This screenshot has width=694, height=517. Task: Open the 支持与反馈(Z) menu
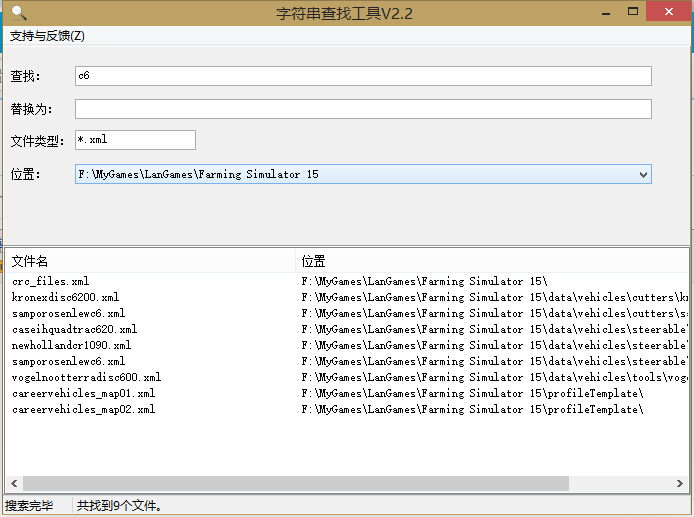pyautogui.click(x=47, y=36)
